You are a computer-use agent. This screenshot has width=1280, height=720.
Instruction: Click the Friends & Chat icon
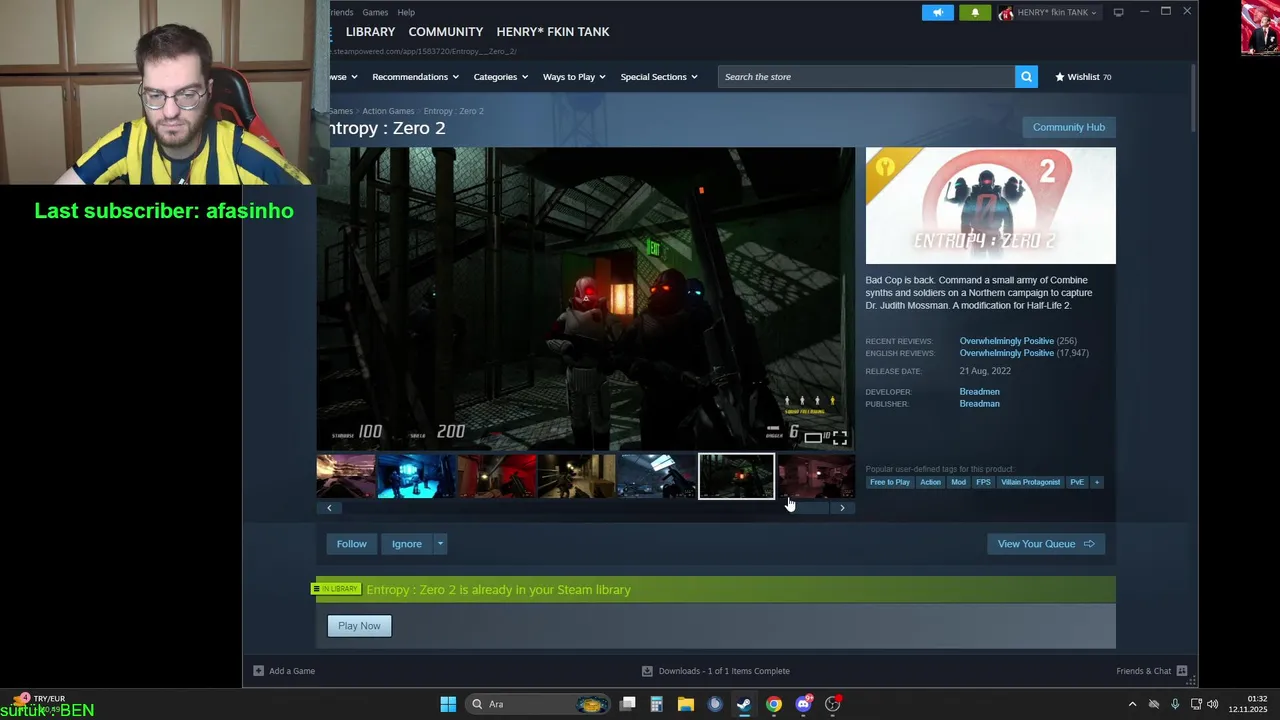pos(1182,671)
